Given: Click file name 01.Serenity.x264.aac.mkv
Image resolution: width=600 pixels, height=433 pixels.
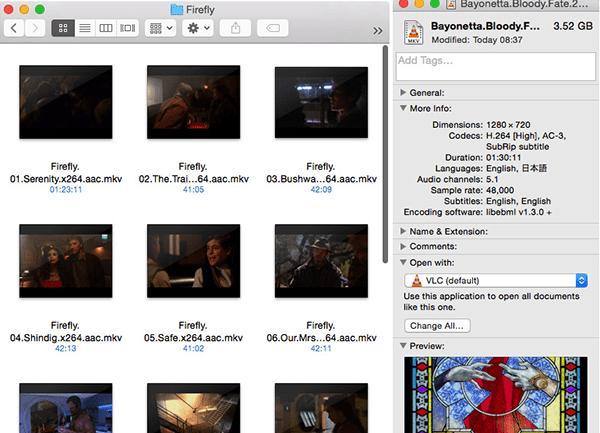Looking at the screenshot, I should click(66, 179).
